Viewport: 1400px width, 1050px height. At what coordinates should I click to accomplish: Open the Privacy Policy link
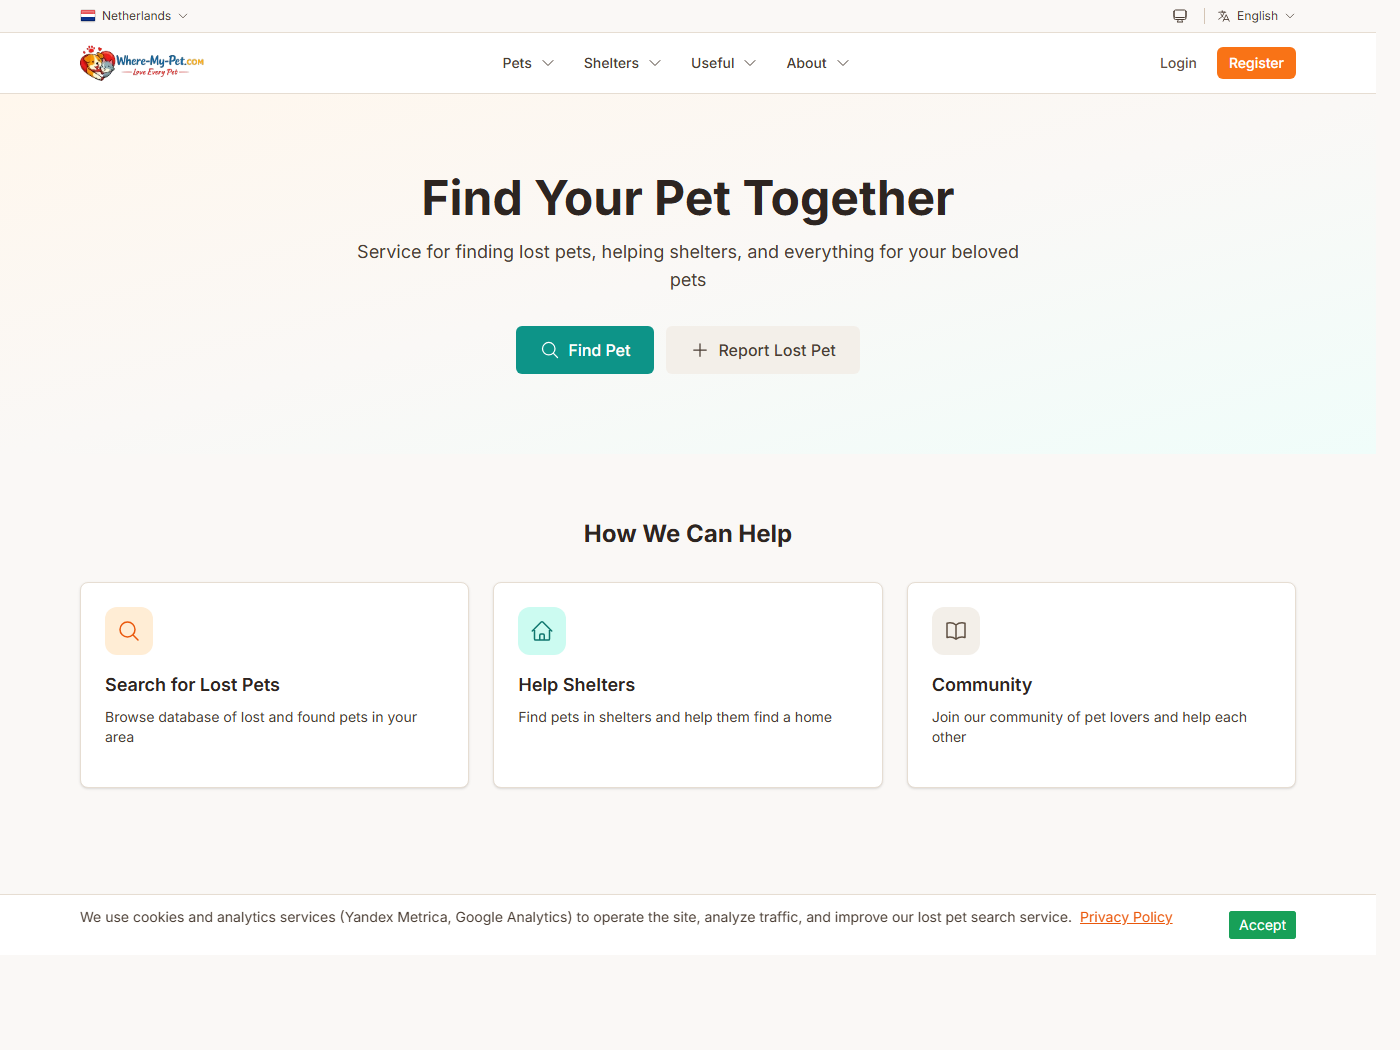(x=1126, y=917)
